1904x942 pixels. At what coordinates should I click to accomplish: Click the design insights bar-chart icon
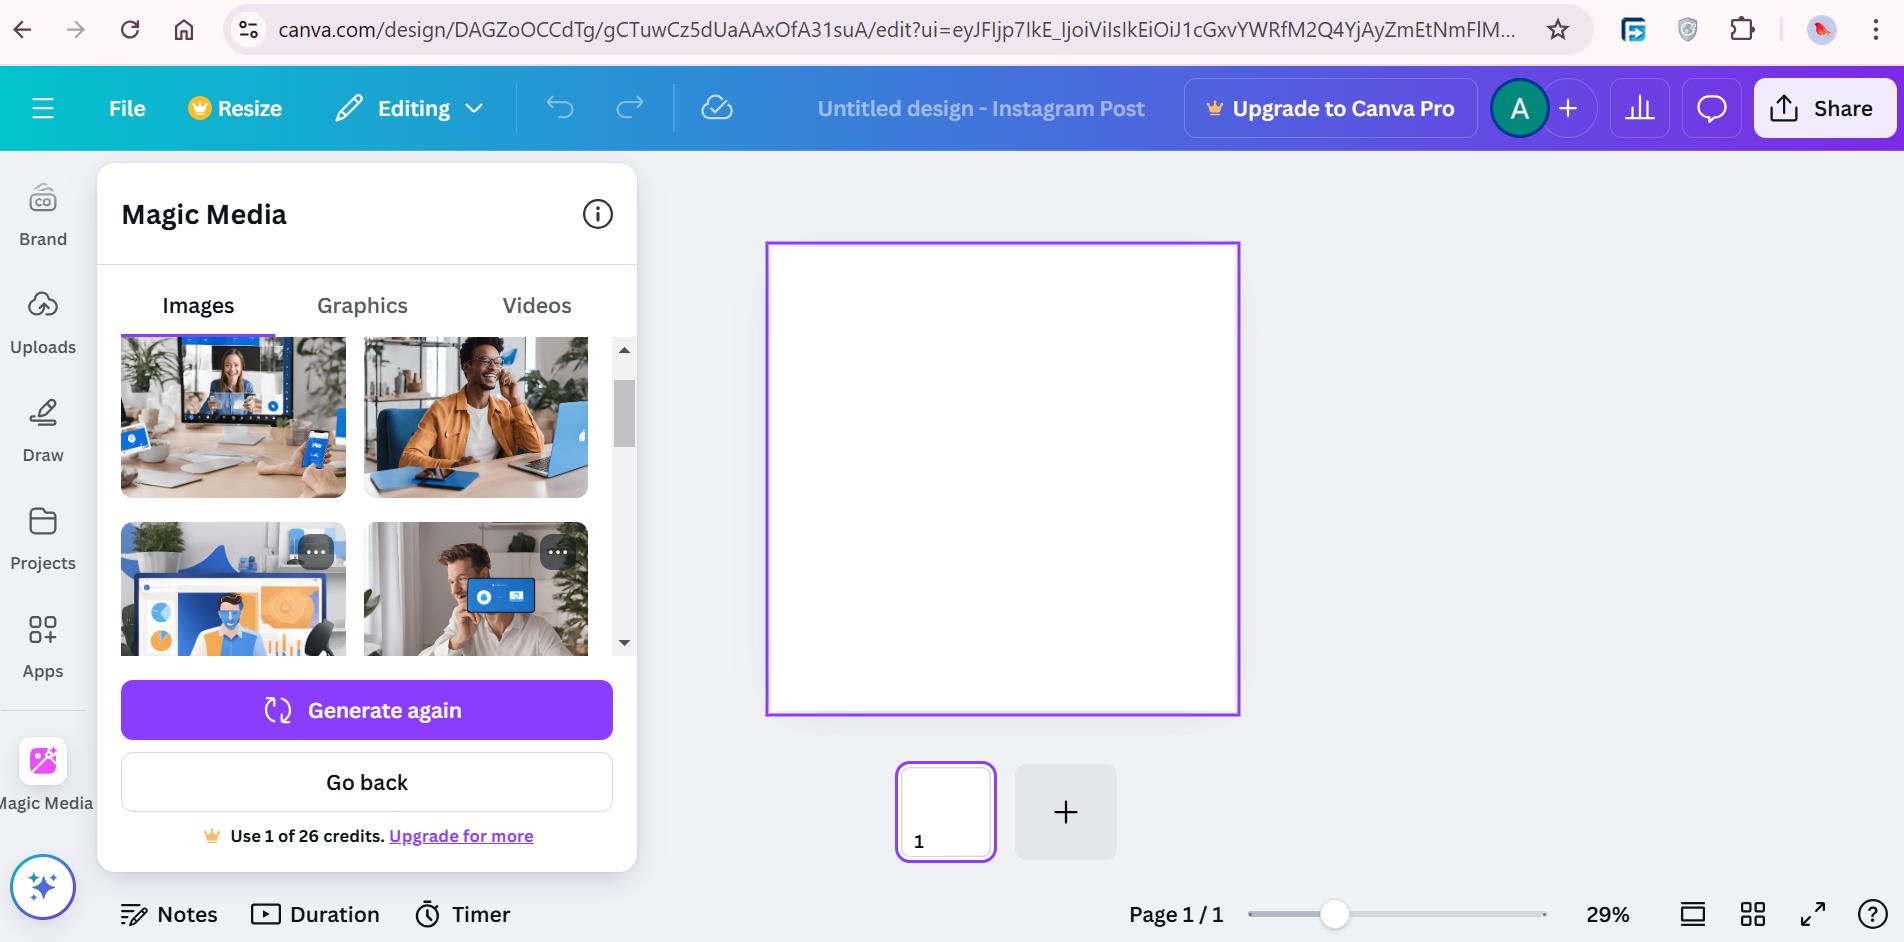pyautogui.click(x=1639, y=108)
